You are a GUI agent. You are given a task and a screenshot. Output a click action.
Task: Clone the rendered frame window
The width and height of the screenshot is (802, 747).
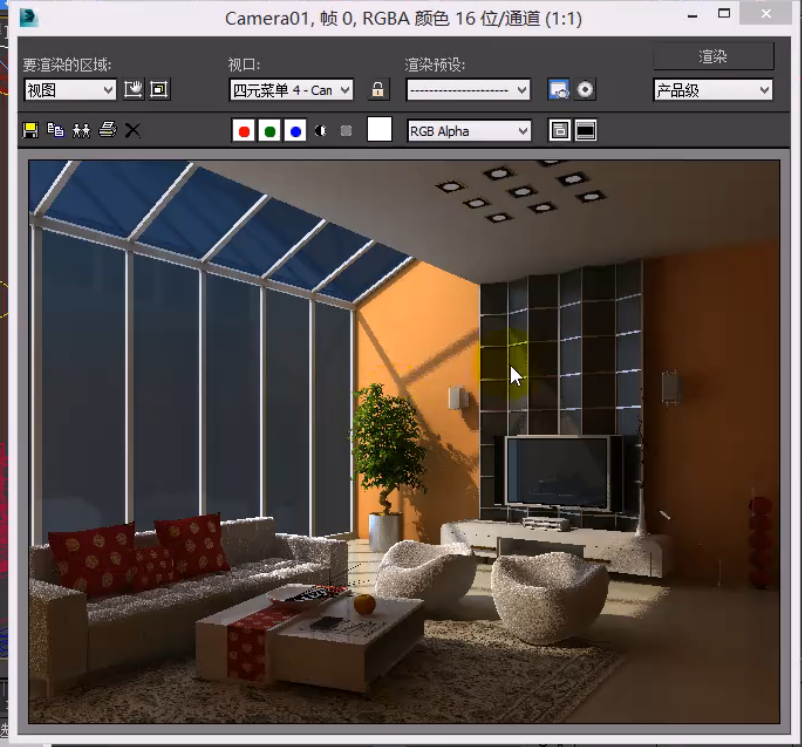[x=81, y=130]
